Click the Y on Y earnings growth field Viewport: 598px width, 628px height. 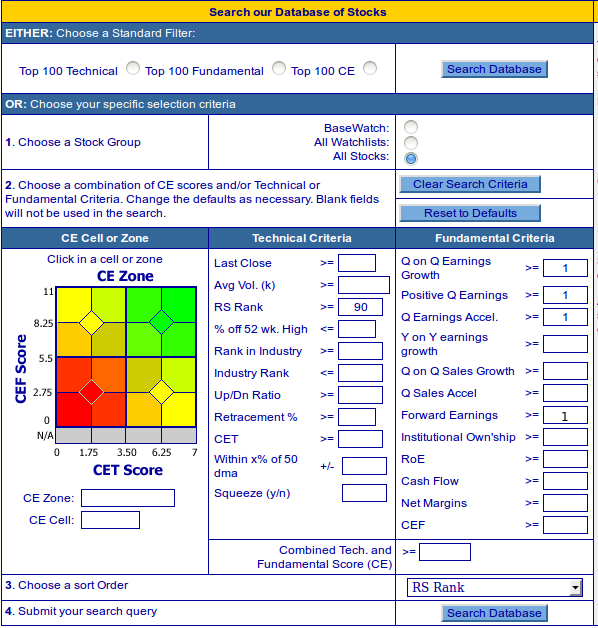pyautogui.click(x=565, y=344)
